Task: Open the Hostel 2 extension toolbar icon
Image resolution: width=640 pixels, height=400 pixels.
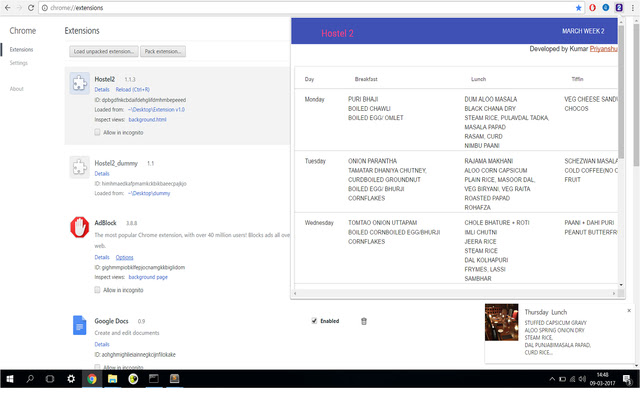Action: (x=619, y=8)
